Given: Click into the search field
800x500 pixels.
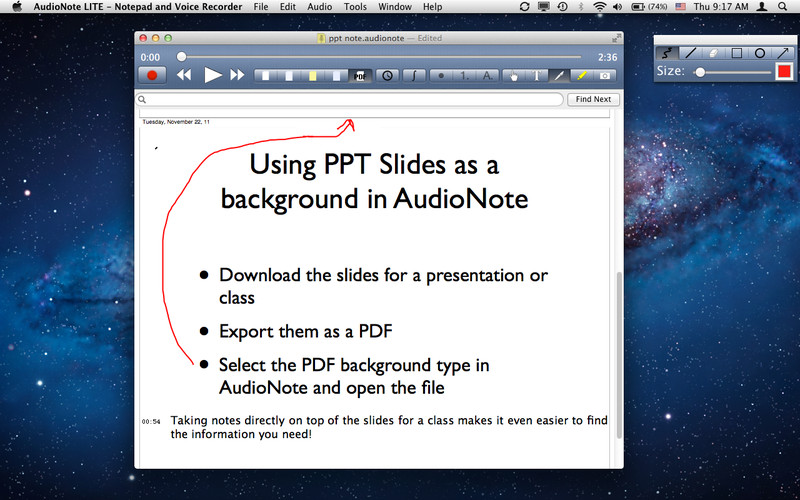Looking at the screenshot, I should 349,99.
